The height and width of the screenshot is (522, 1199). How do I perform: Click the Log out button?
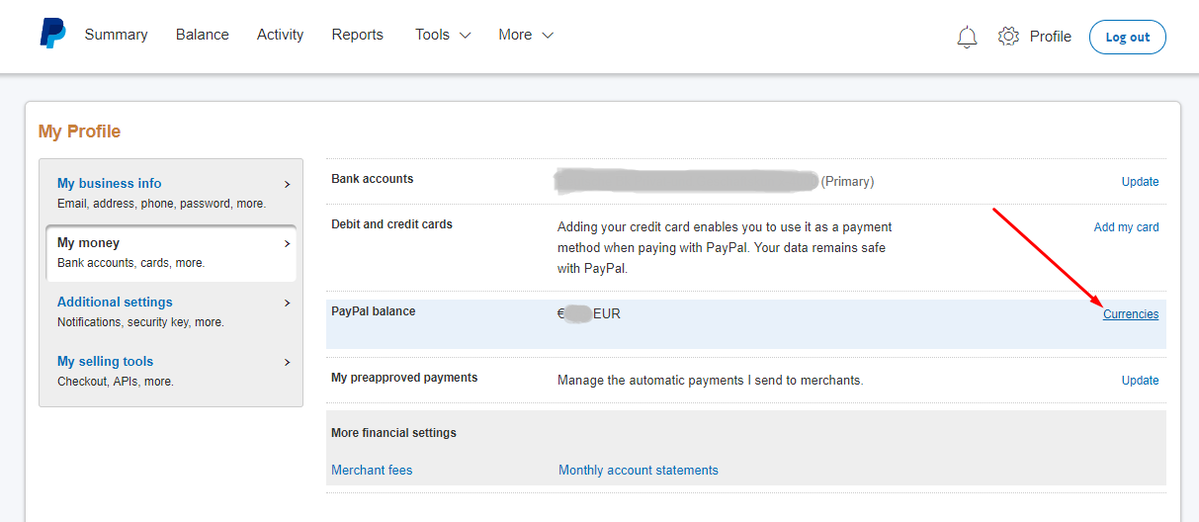point(1127,37)
